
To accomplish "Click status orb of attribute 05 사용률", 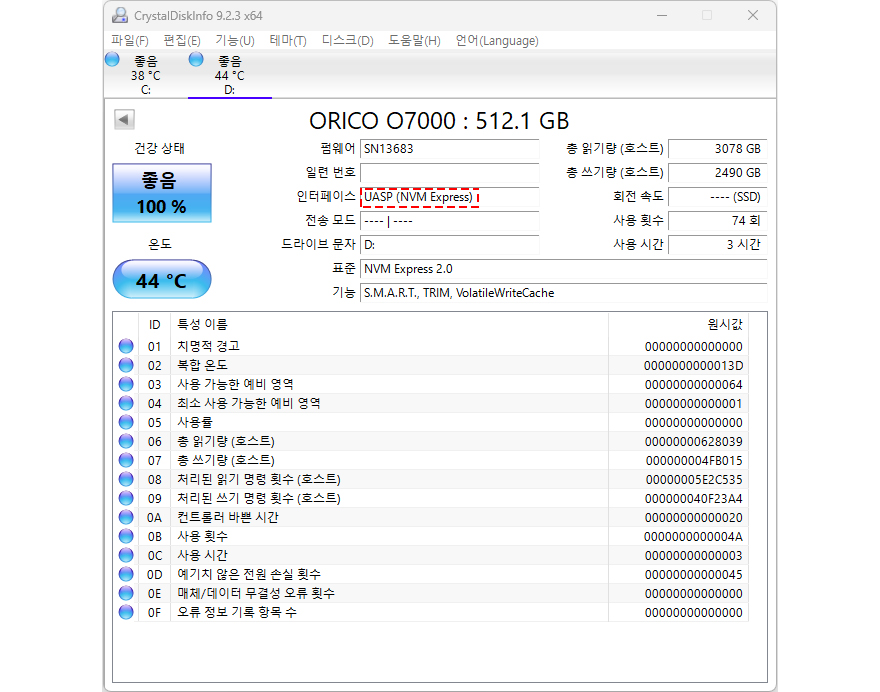I will [126, 422].
